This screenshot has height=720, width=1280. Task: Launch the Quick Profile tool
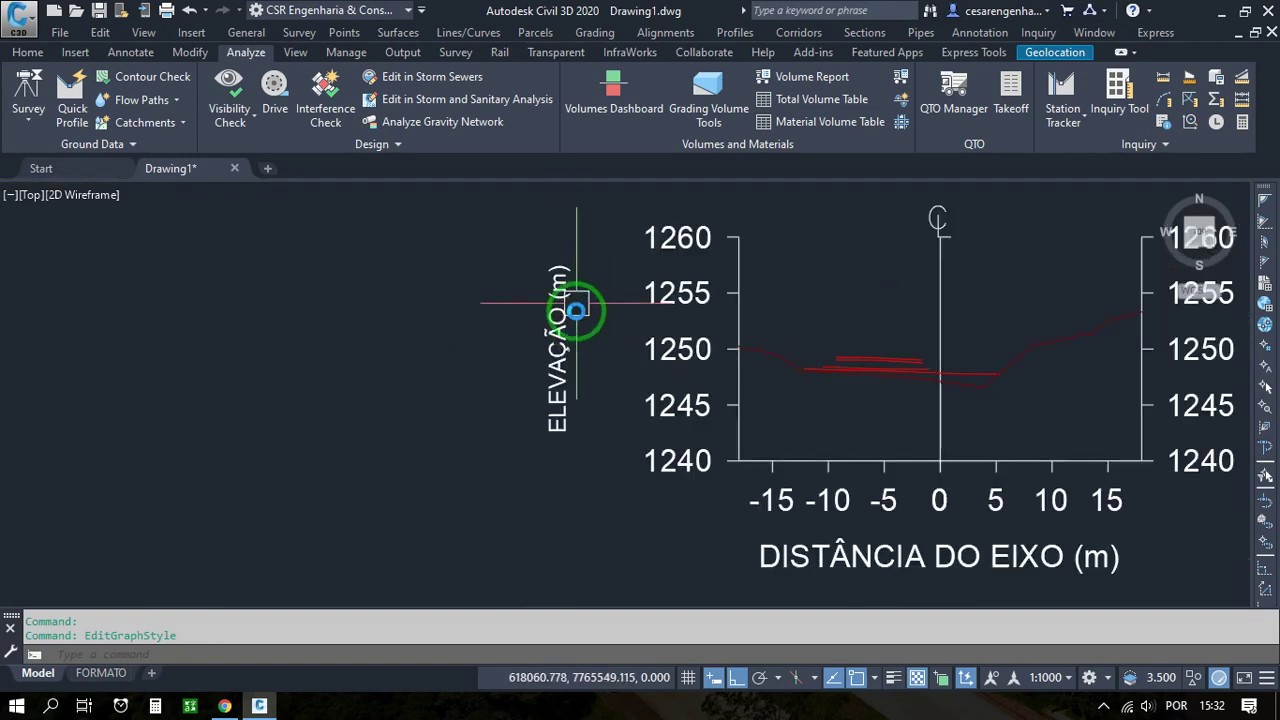(72, 98)
